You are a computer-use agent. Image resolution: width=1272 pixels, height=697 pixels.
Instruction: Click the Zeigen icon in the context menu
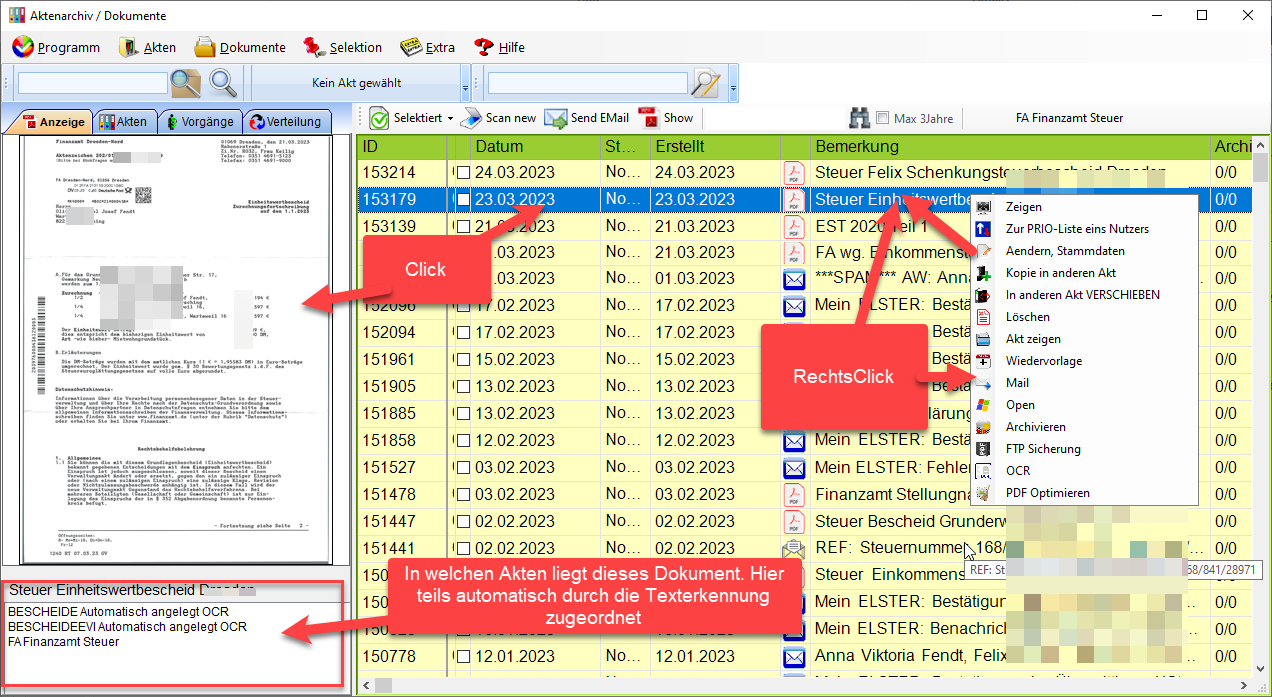tap(984, 207)
